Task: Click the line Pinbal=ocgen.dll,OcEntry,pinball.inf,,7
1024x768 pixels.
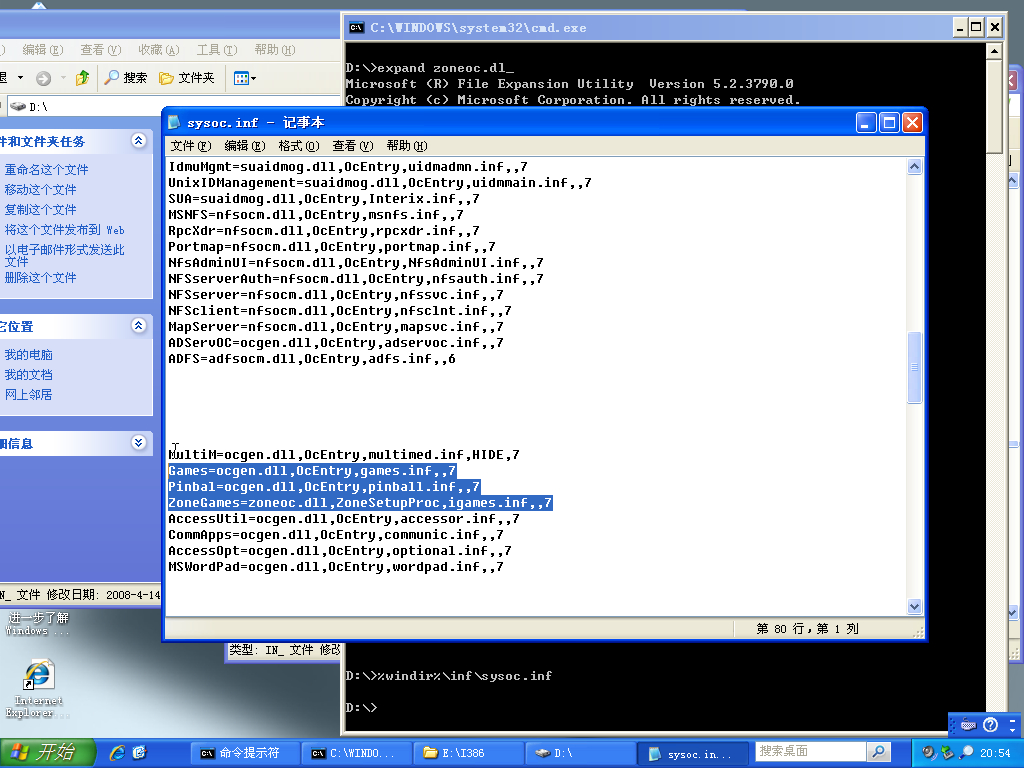Action: pos(324,487)
